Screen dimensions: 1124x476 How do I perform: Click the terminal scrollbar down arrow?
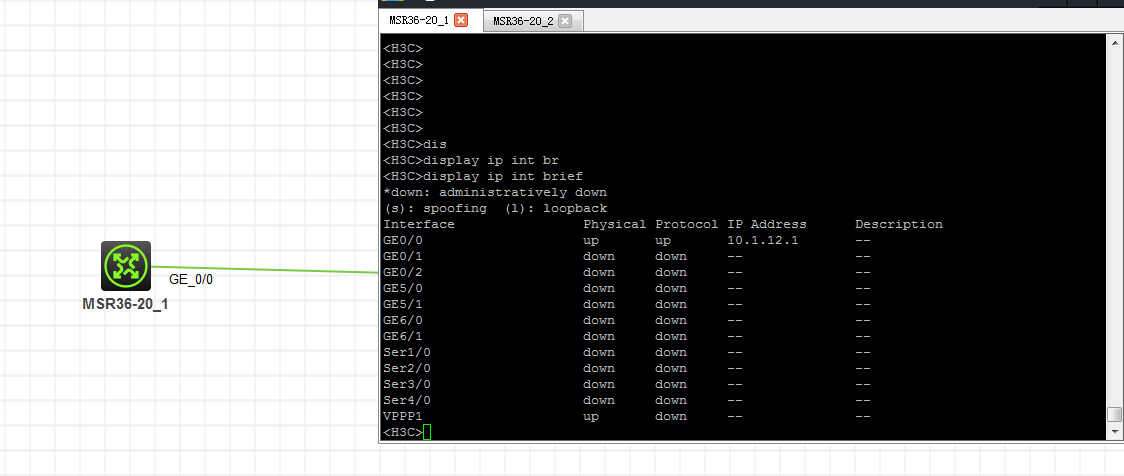(1113, 432)
